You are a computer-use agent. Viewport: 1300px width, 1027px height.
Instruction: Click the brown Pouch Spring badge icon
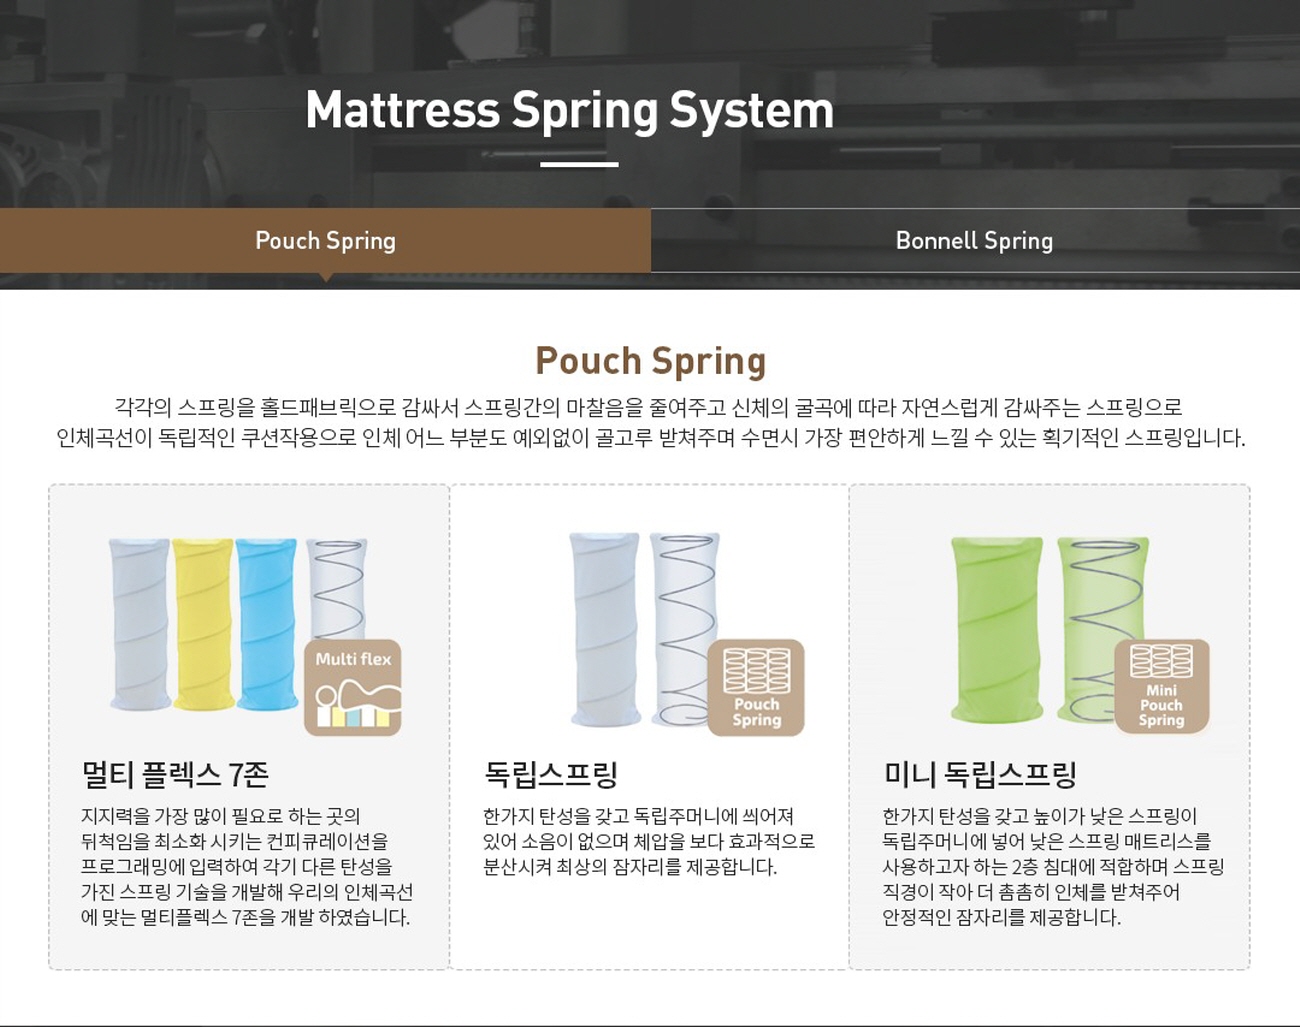(x=756, y=688)
